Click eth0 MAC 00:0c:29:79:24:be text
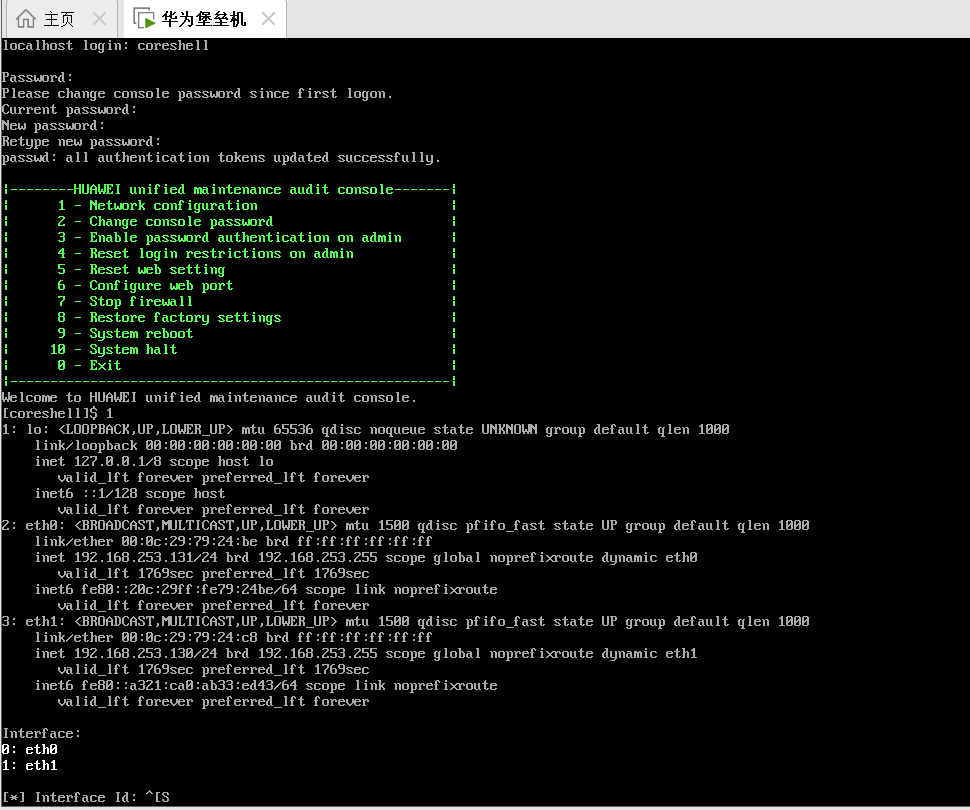The height and width of the screenshot is (810, 970). click(189, 541)
